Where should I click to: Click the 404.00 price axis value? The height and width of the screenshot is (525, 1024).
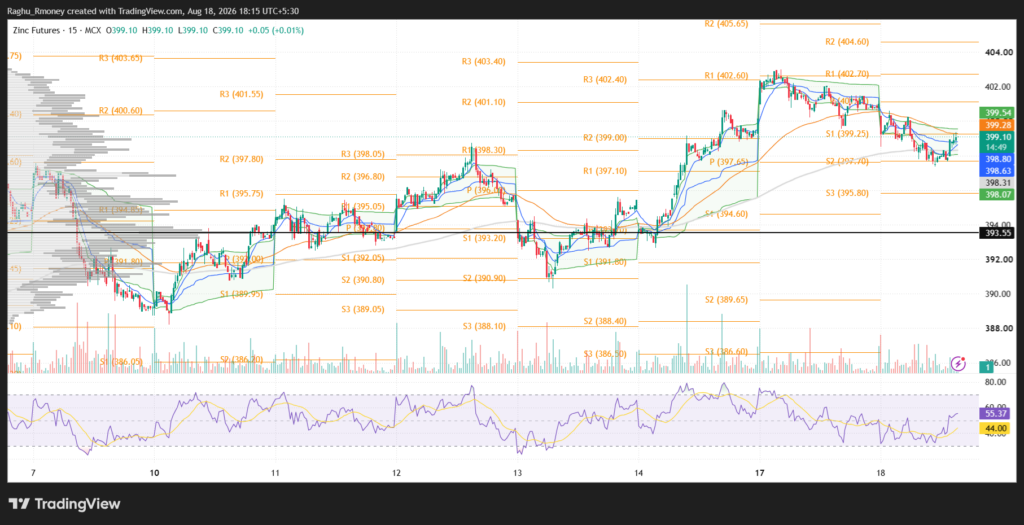999,52
